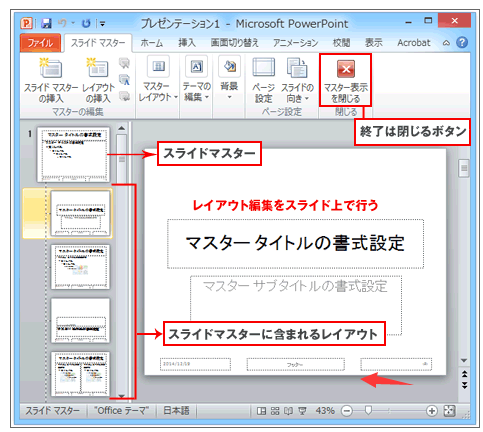Collapse the ribbon with the chevron icon
This screenshot has height=432, width=483.
point(446,43)
